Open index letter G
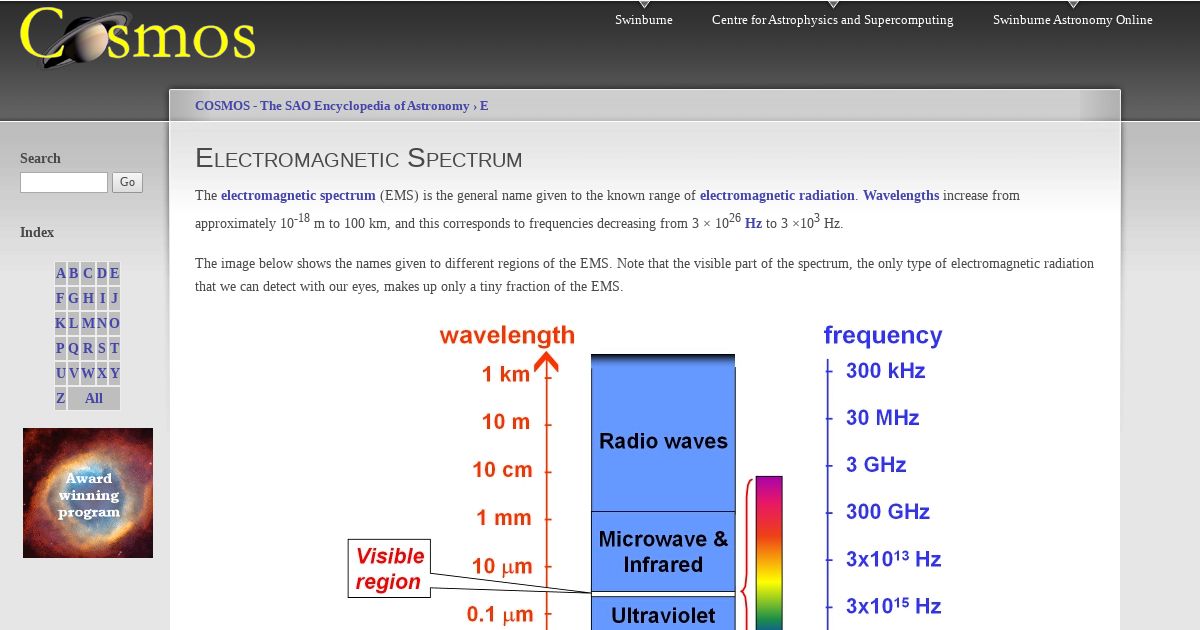The height and width of the screenshot is (630, 1200). (74, 298)
